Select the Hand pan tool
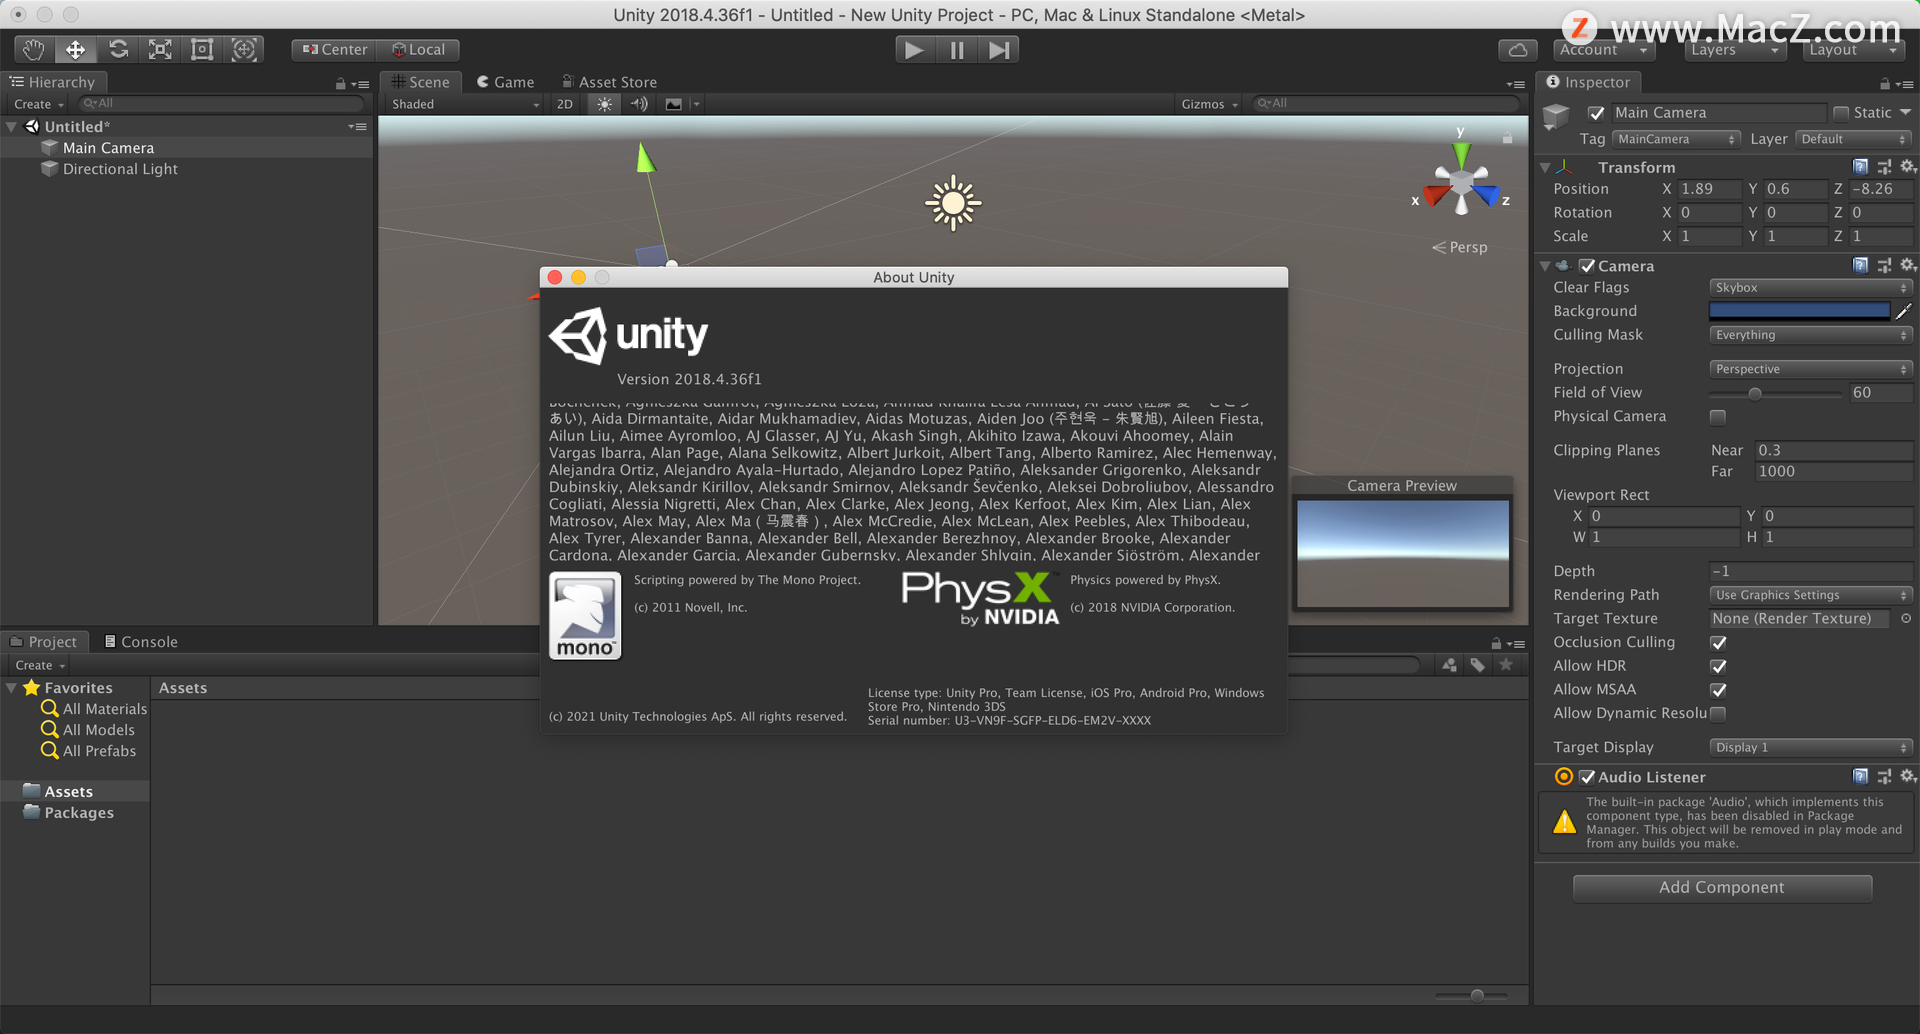This screenshot has height=1034, width=1920. (x=32, y=49)
